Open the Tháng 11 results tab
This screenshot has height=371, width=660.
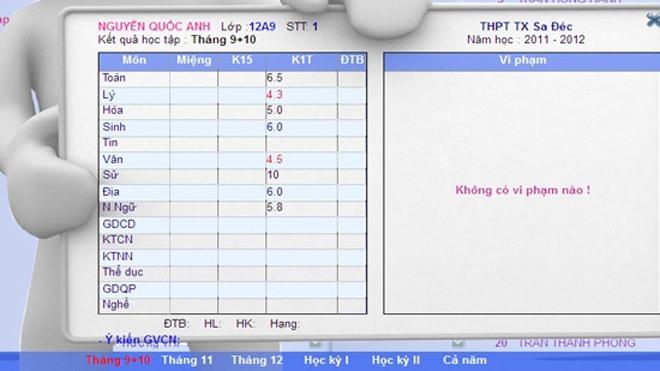[x=187, y=360]
